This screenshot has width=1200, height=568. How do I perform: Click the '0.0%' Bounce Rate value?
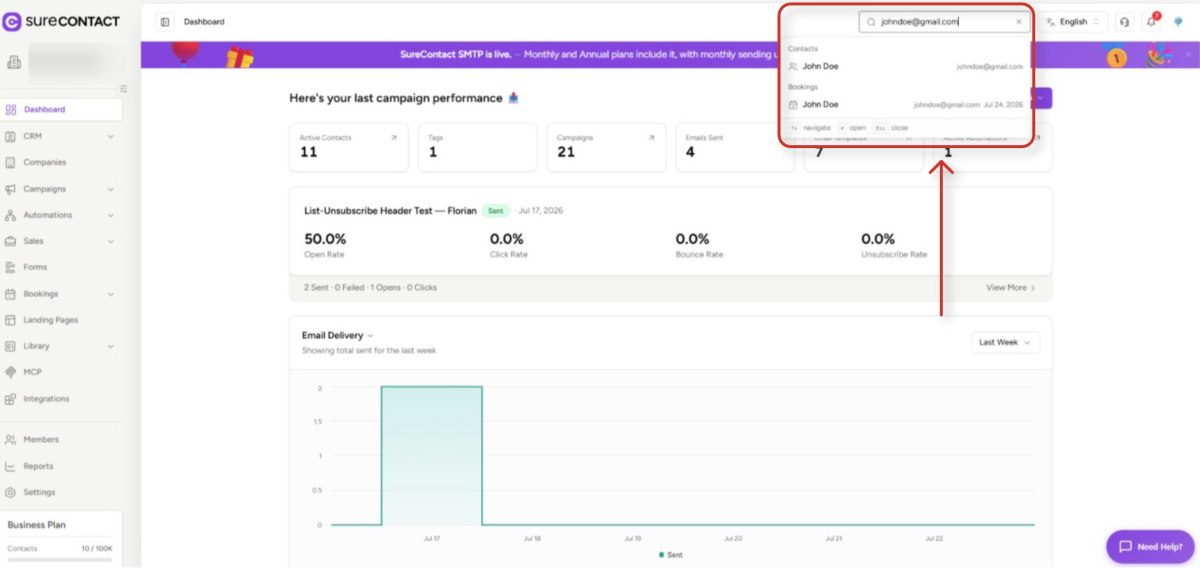point(692,239)
